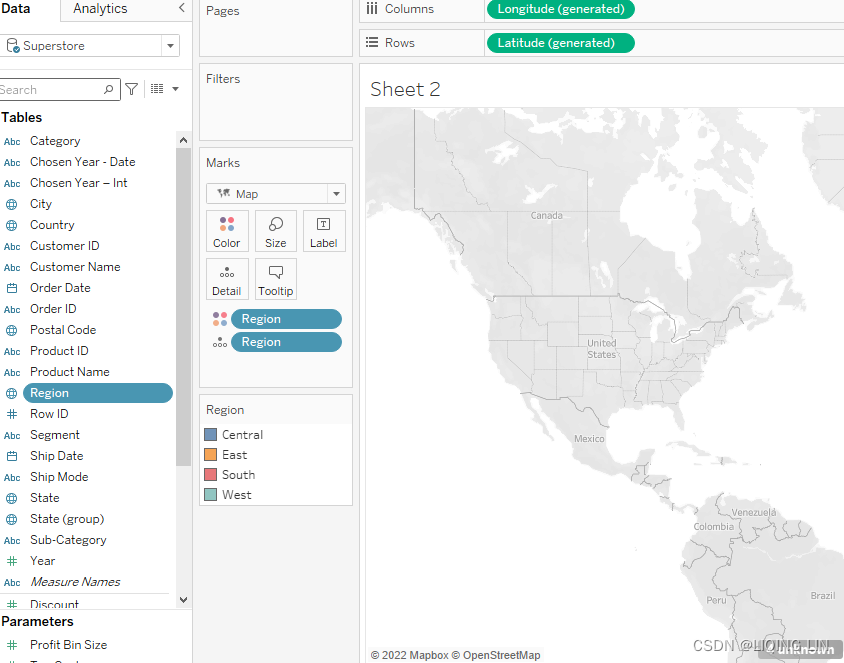This screenshot has height=663, width=844.
Task: Open the Size marks button
Action: pos(276,231)
